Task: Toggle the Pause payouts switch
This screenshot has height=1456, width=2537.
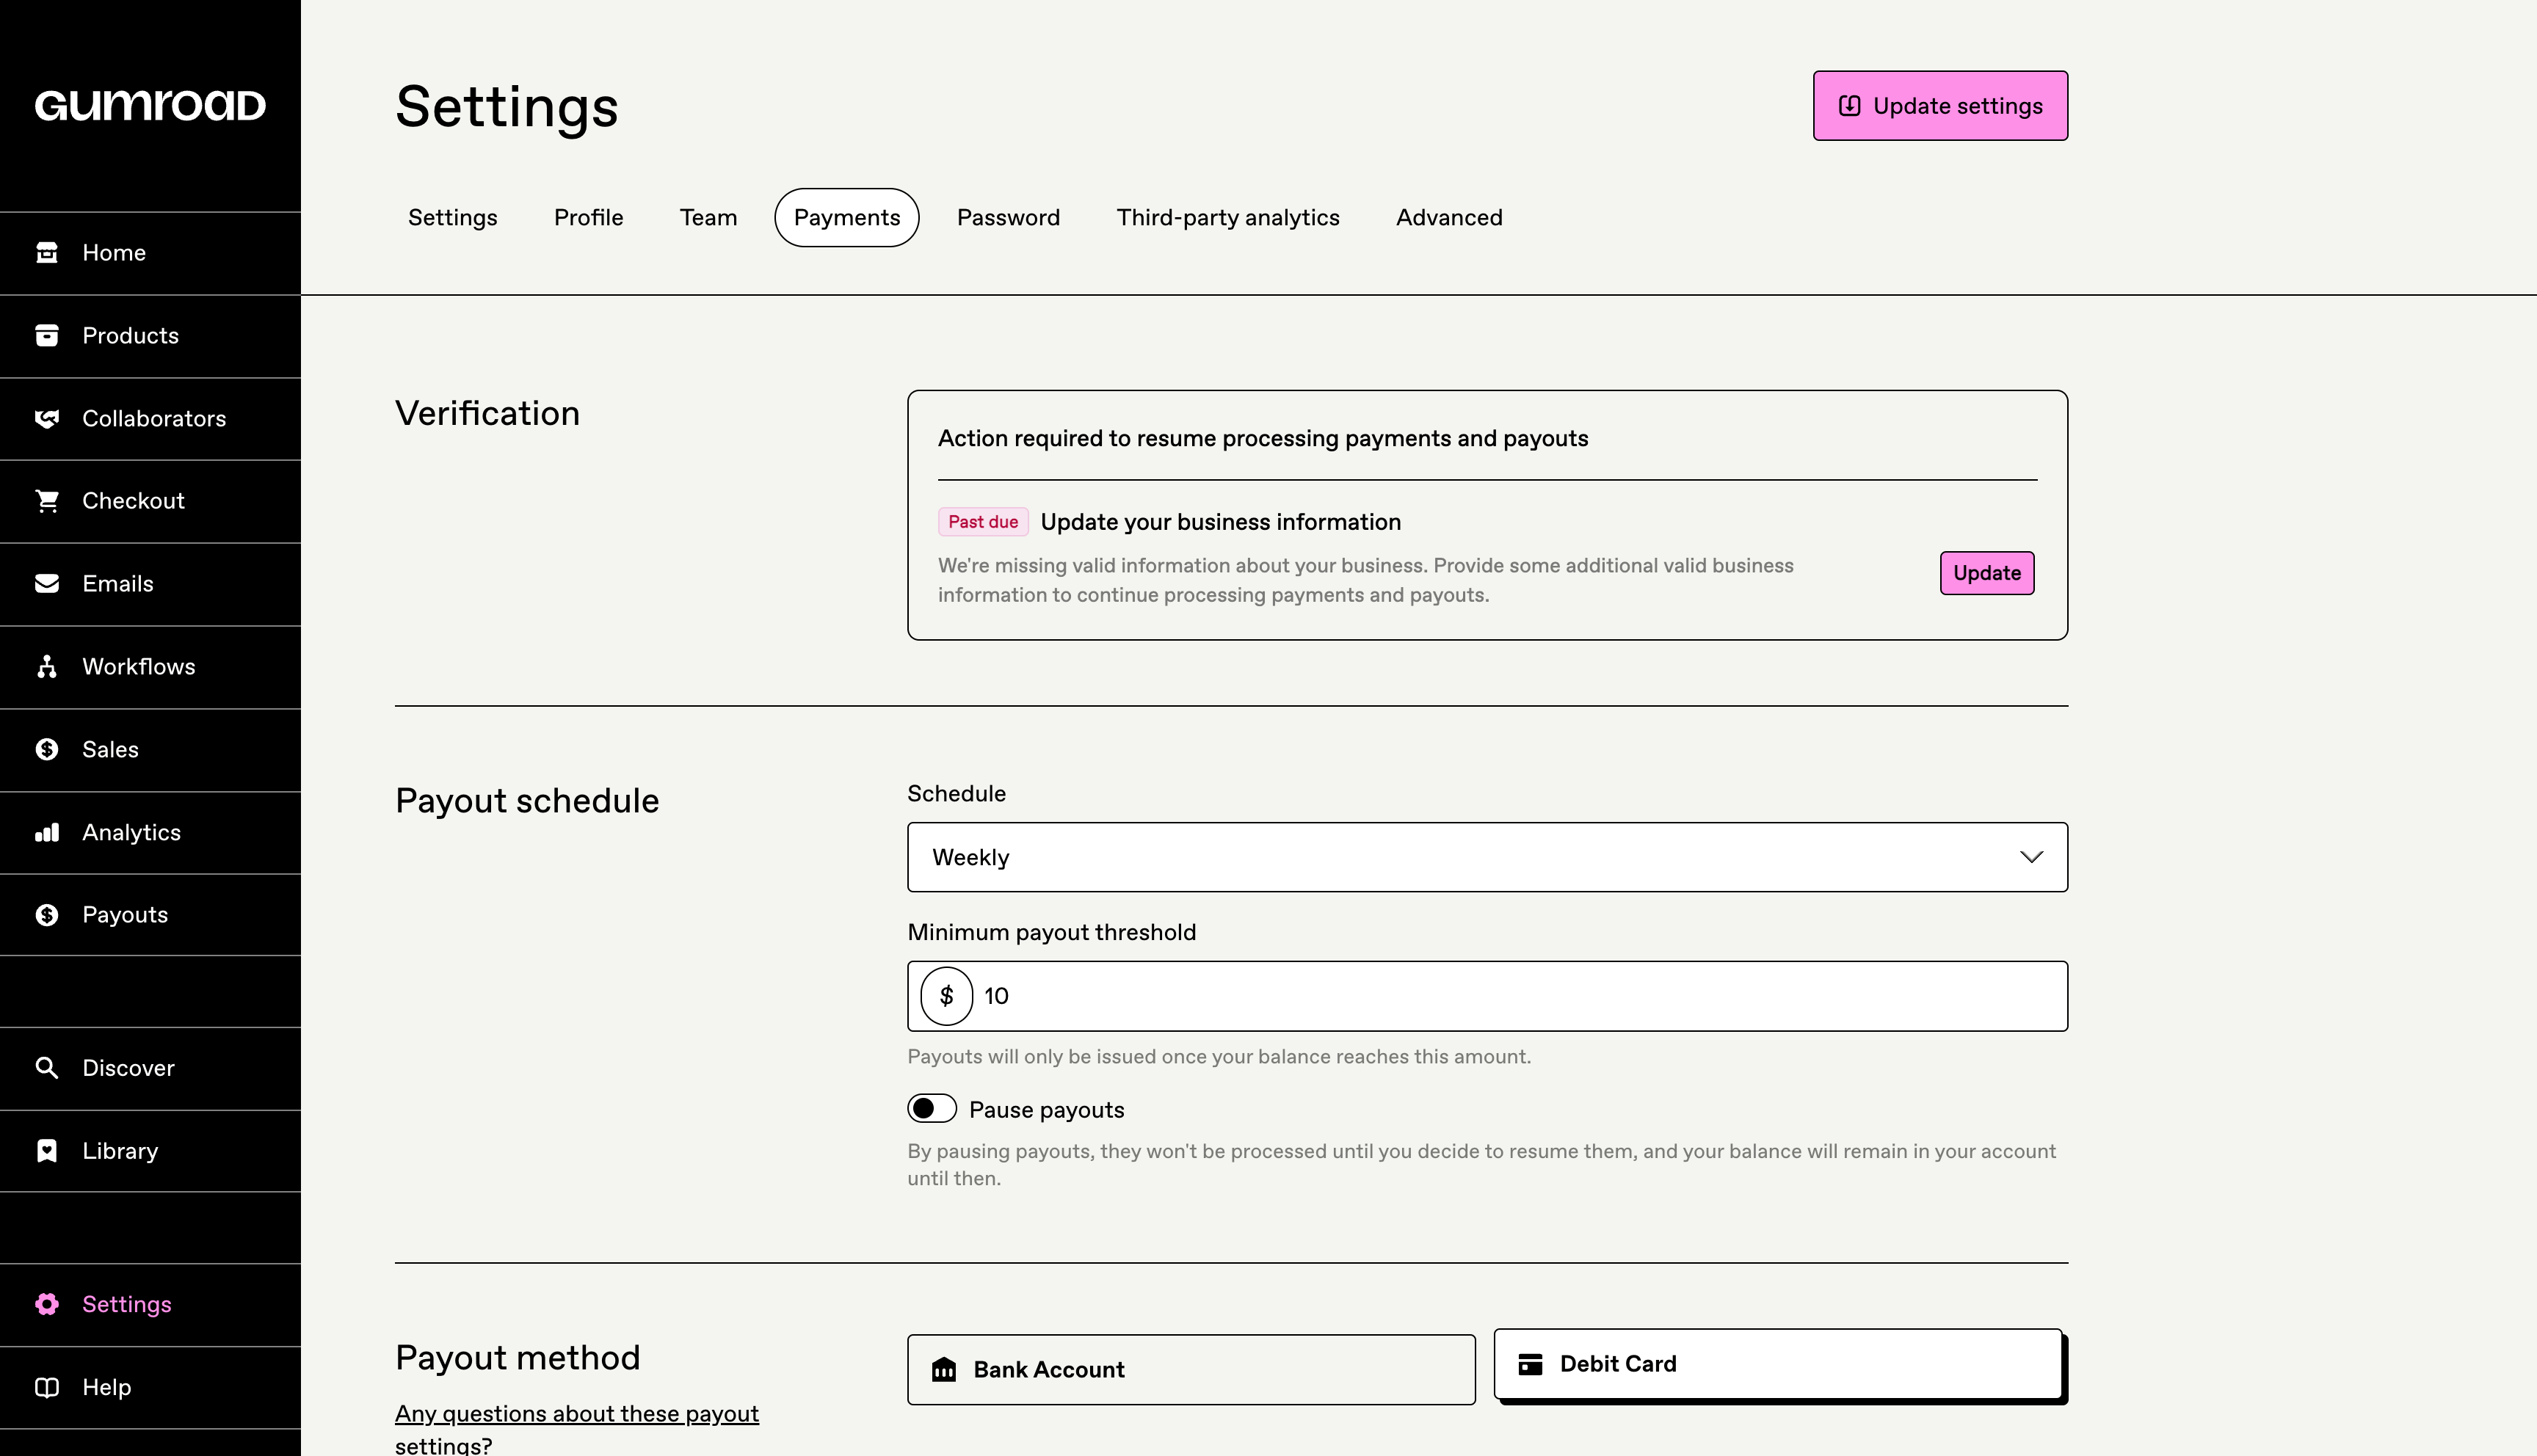Action: (x=931, y=1109)
